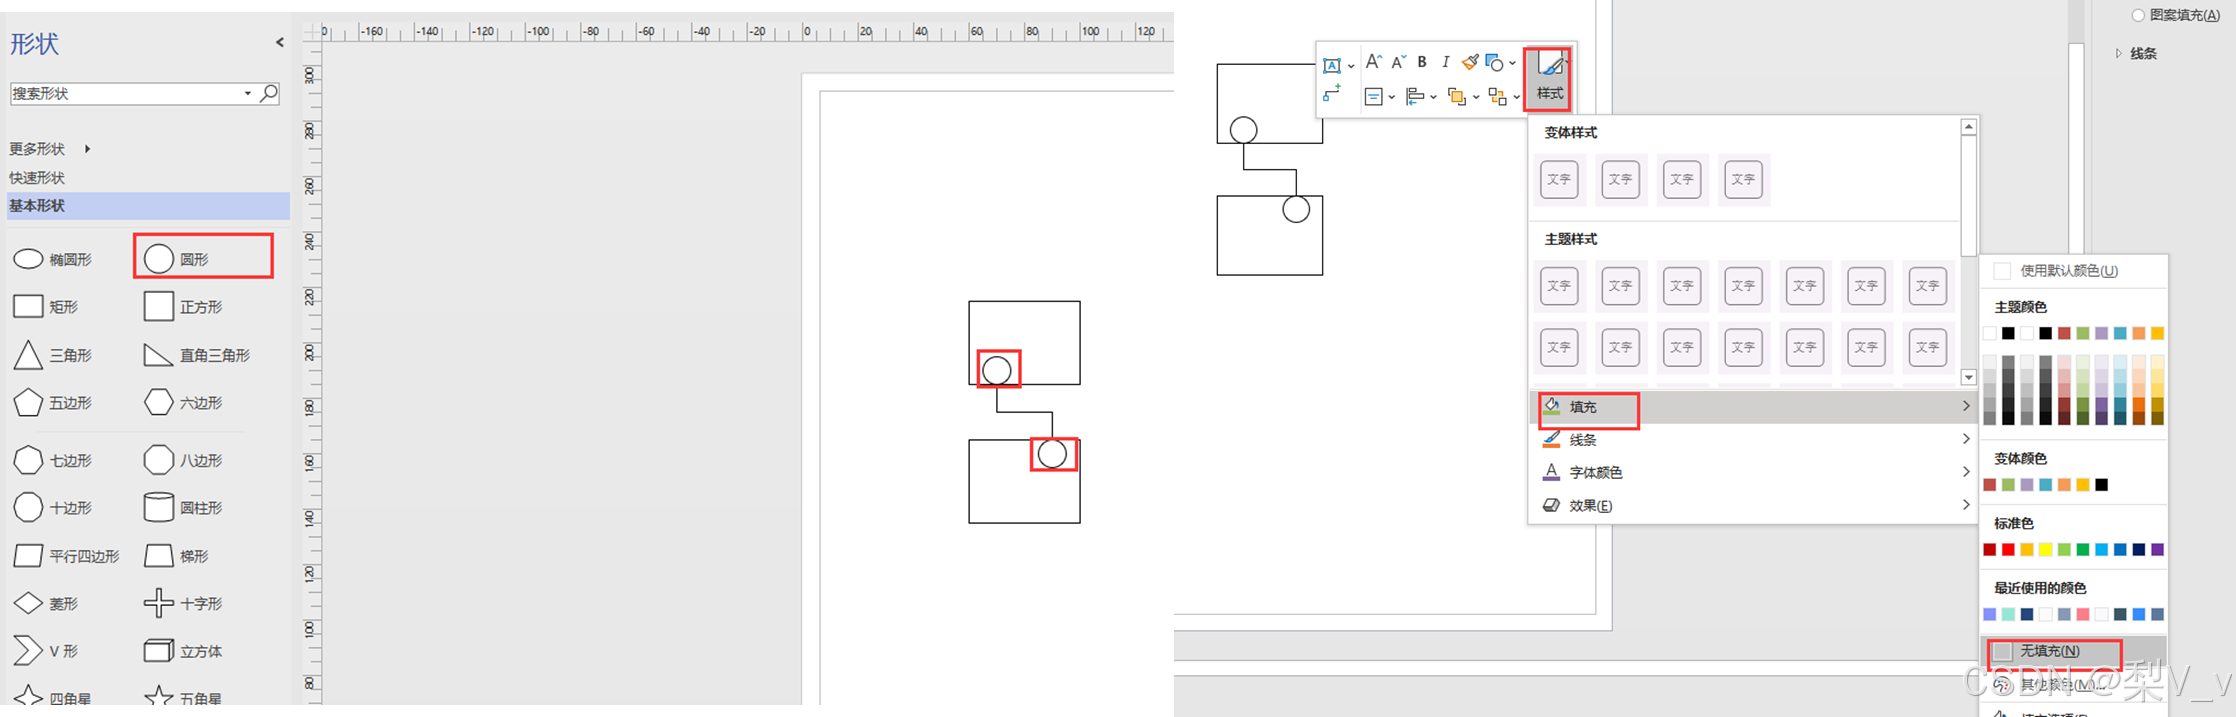2236x717 pixels.
Task: Toggle bold in mini toolbar
Action: click(1422, 62)
